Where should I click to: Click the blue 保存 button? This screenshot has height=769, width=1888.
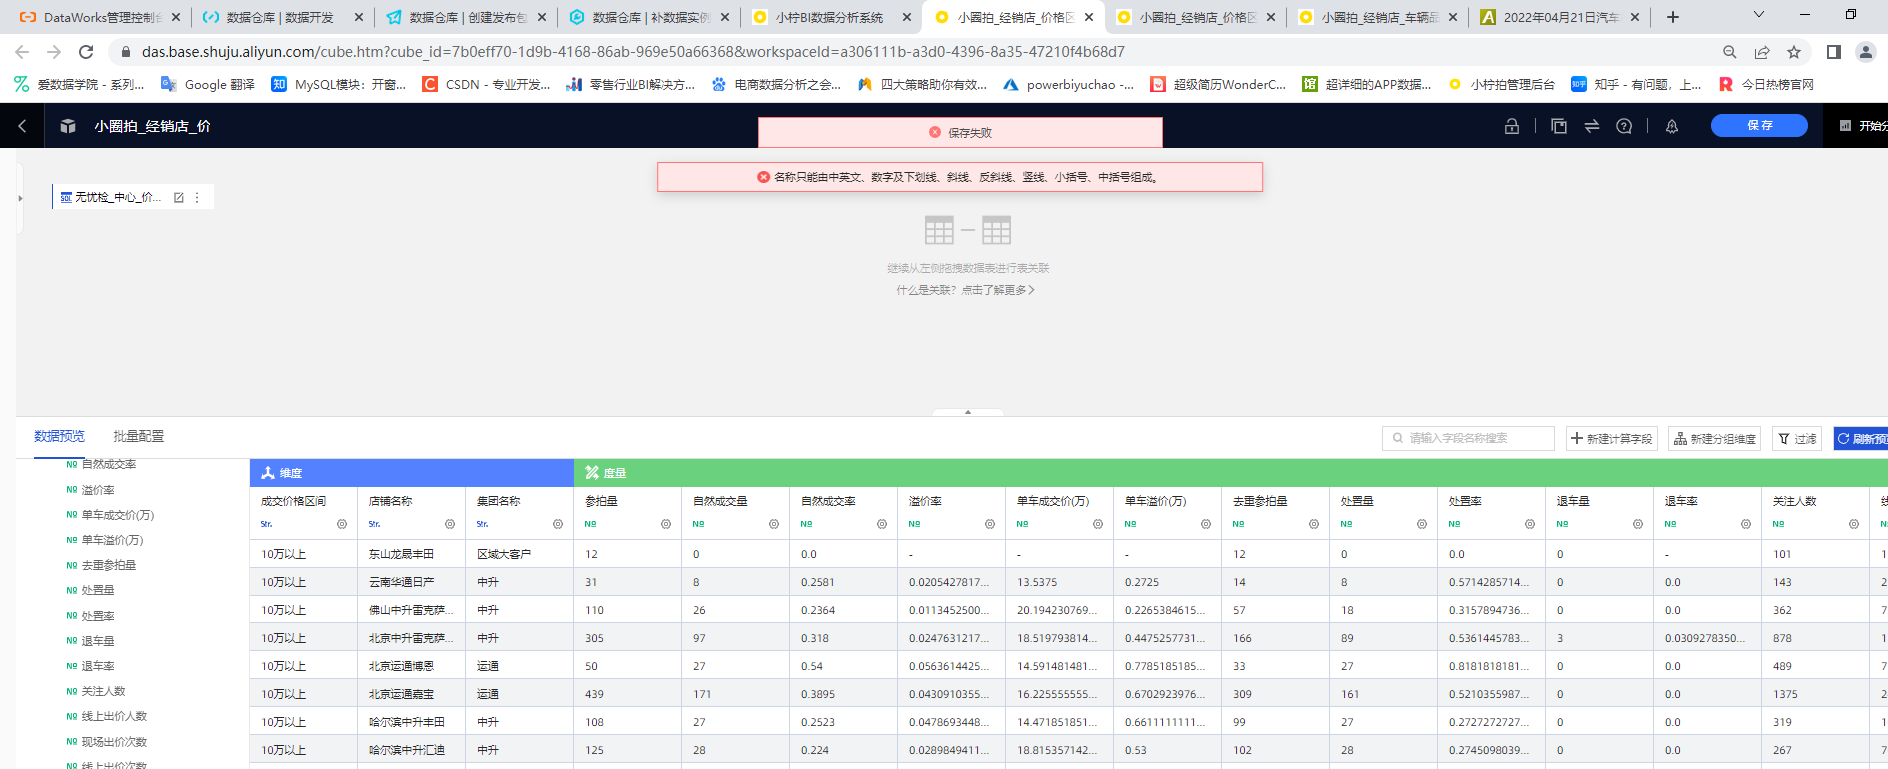pos(1759,125)
